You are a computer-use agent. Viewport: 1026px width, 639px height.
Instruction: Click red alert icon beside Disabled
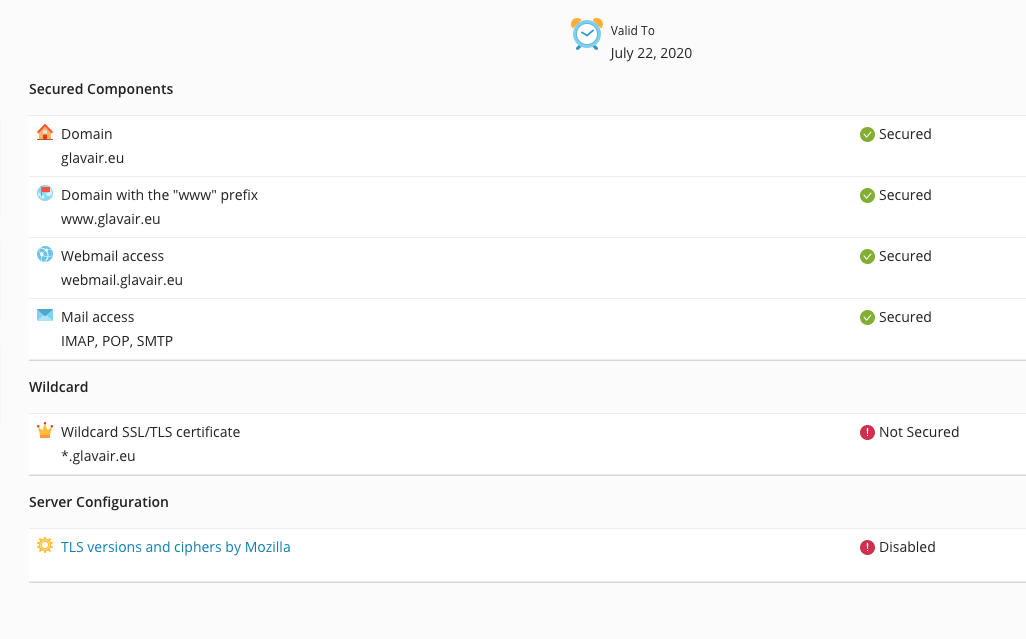(x=867, y=547)
